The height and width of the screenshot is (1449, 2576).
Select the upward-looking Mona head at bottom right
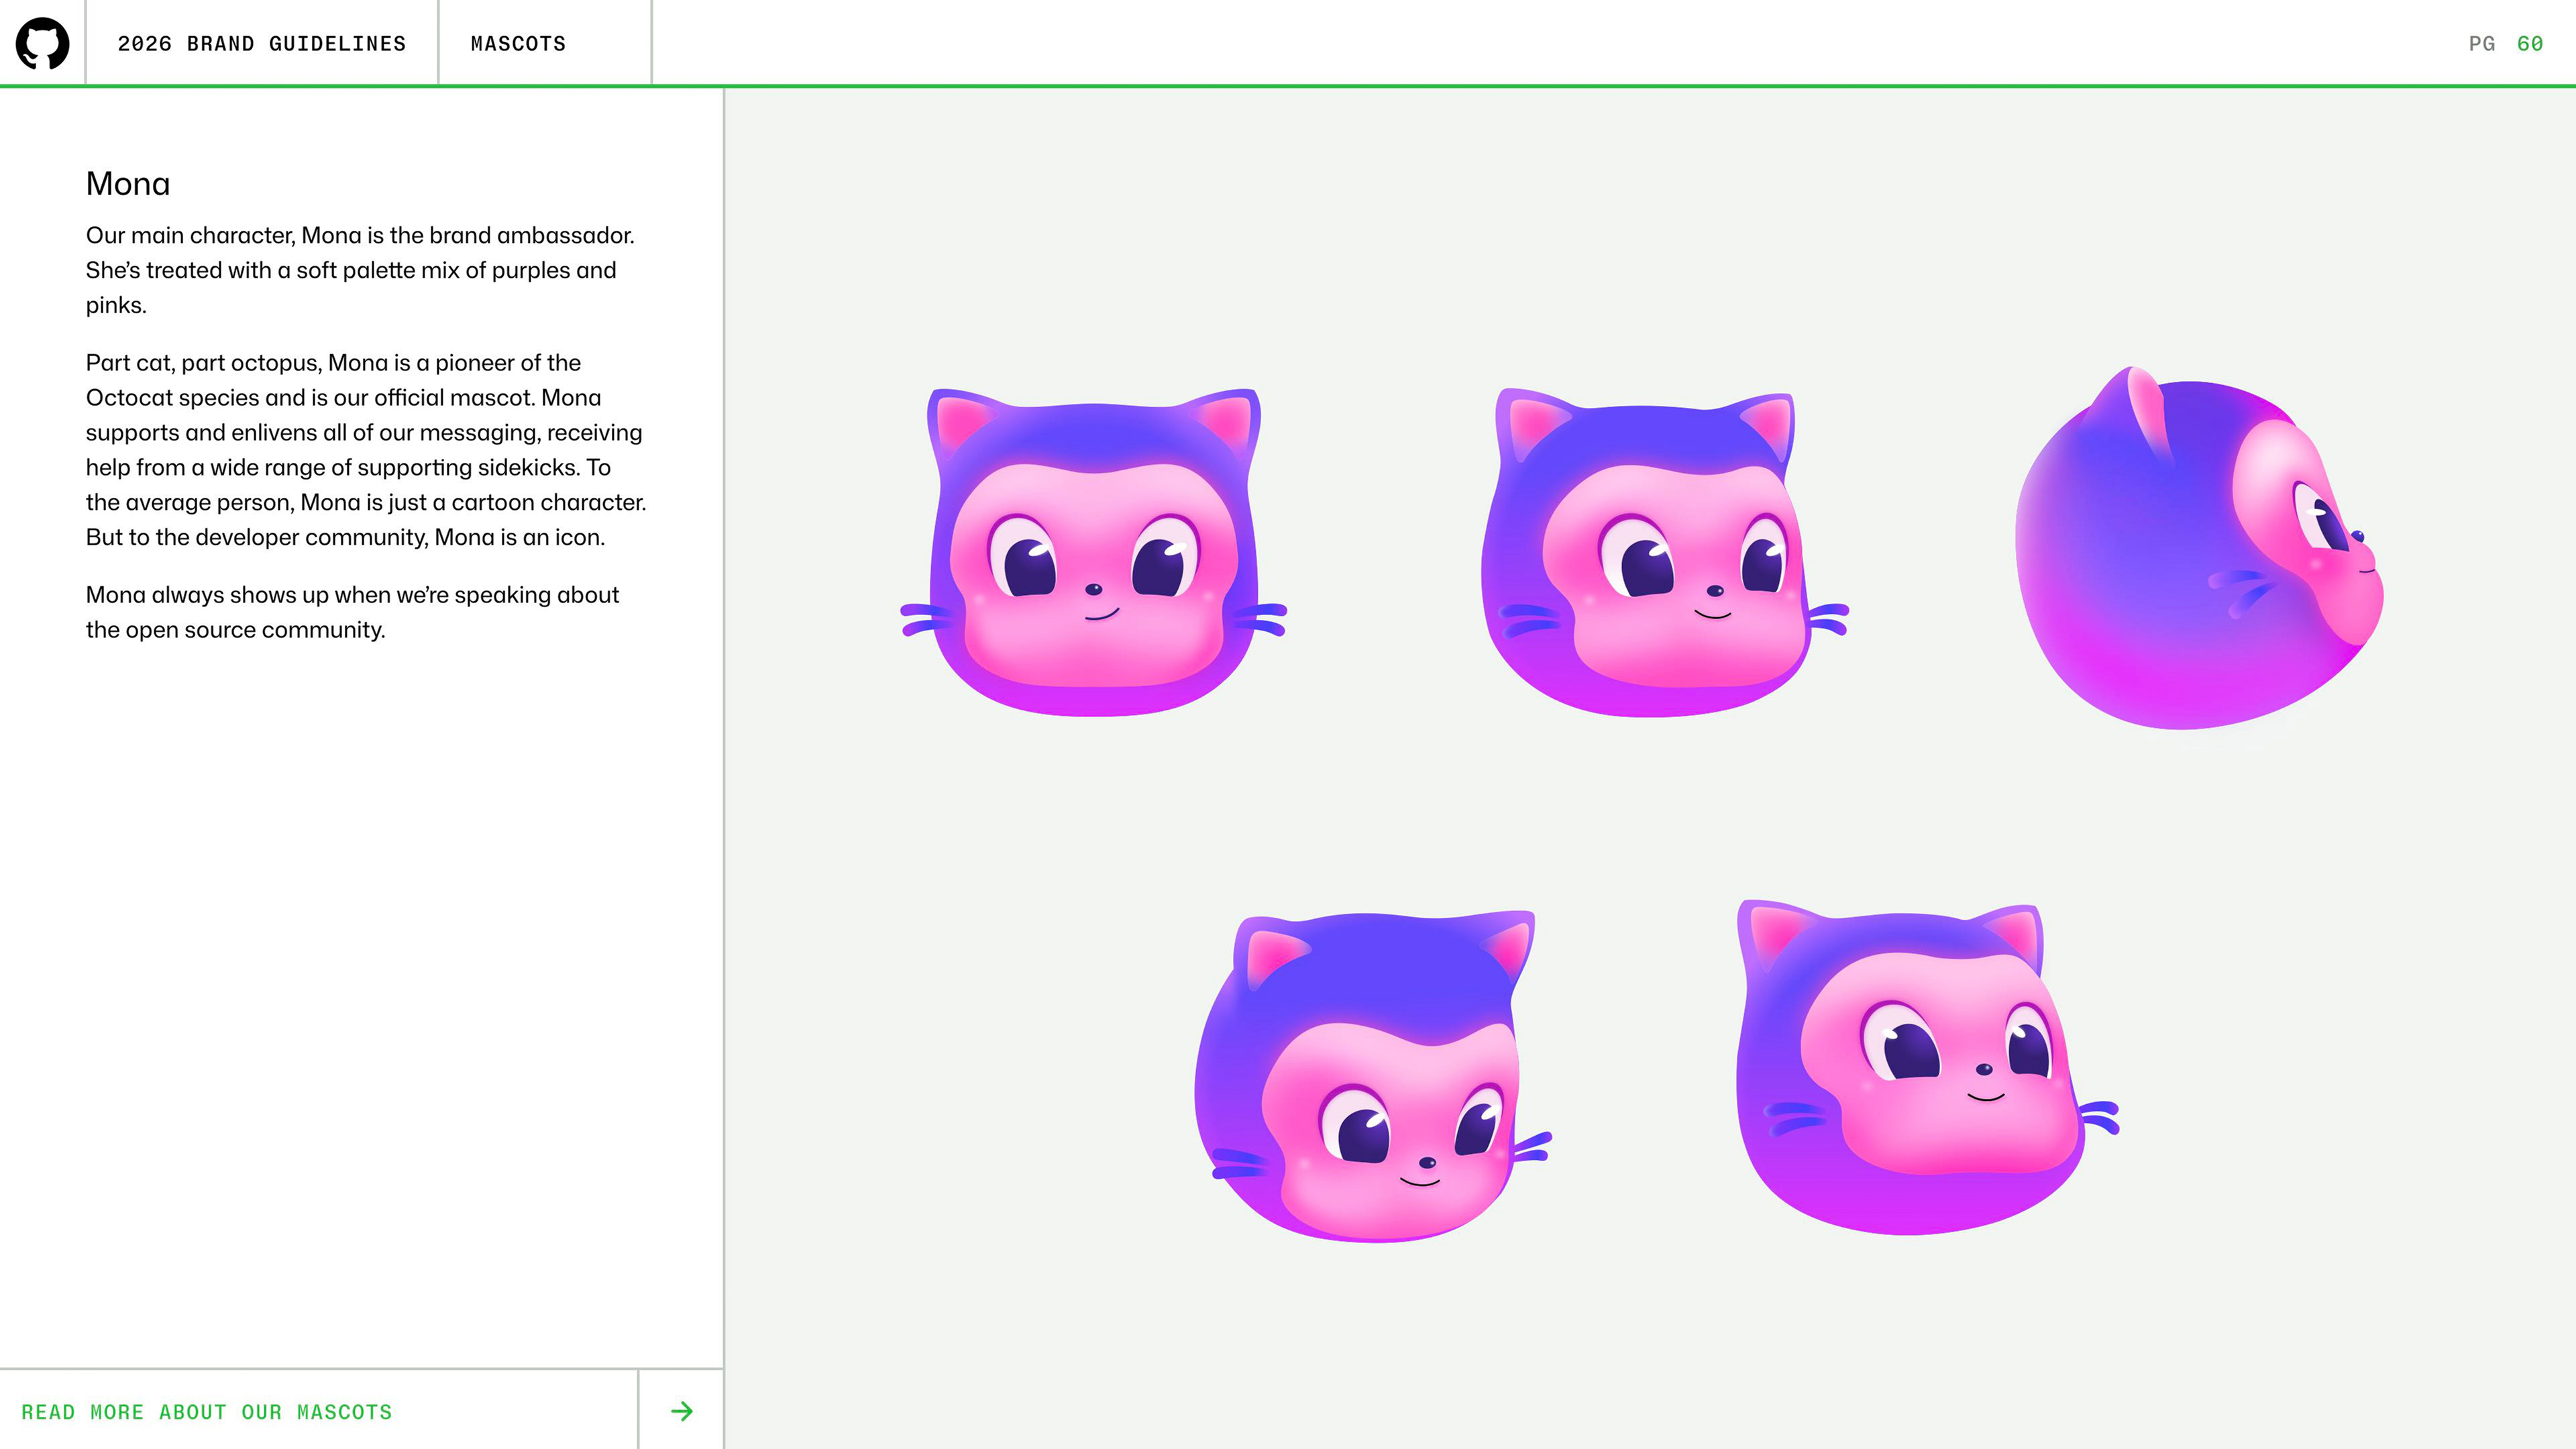click(x=1926, y=1068)
